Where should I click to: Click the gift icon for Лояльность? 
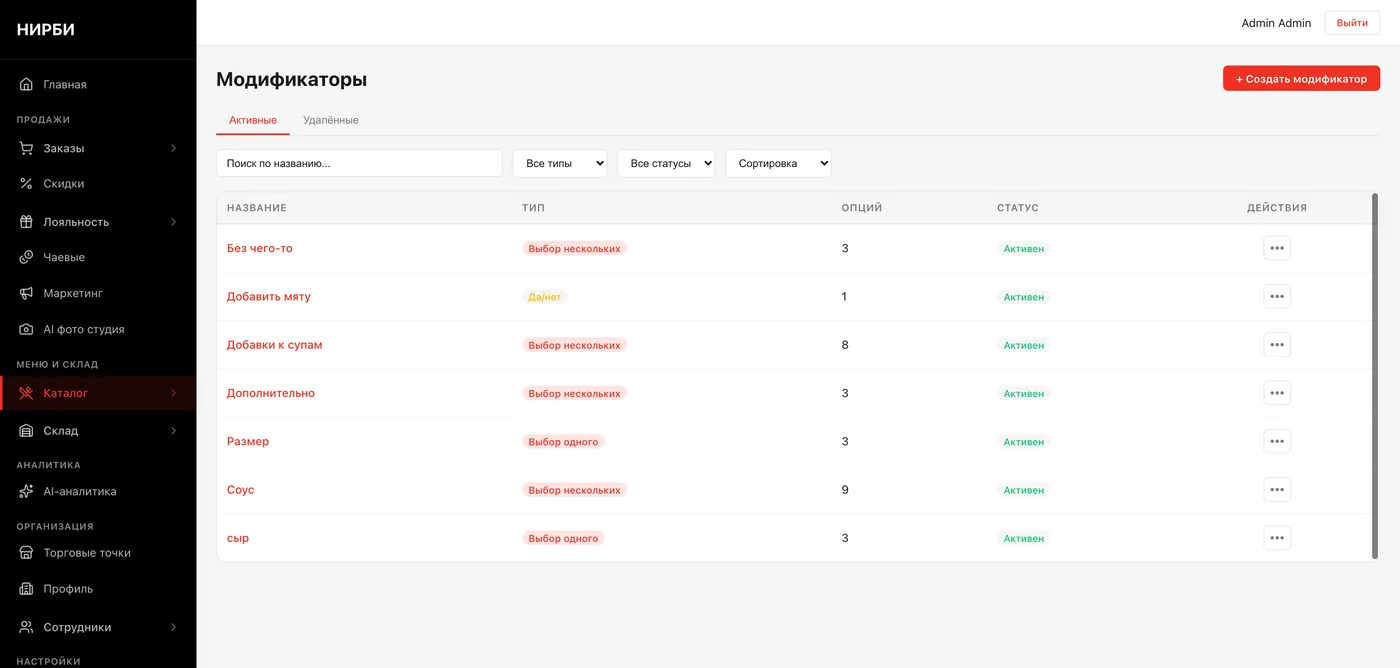pos(27,222)
